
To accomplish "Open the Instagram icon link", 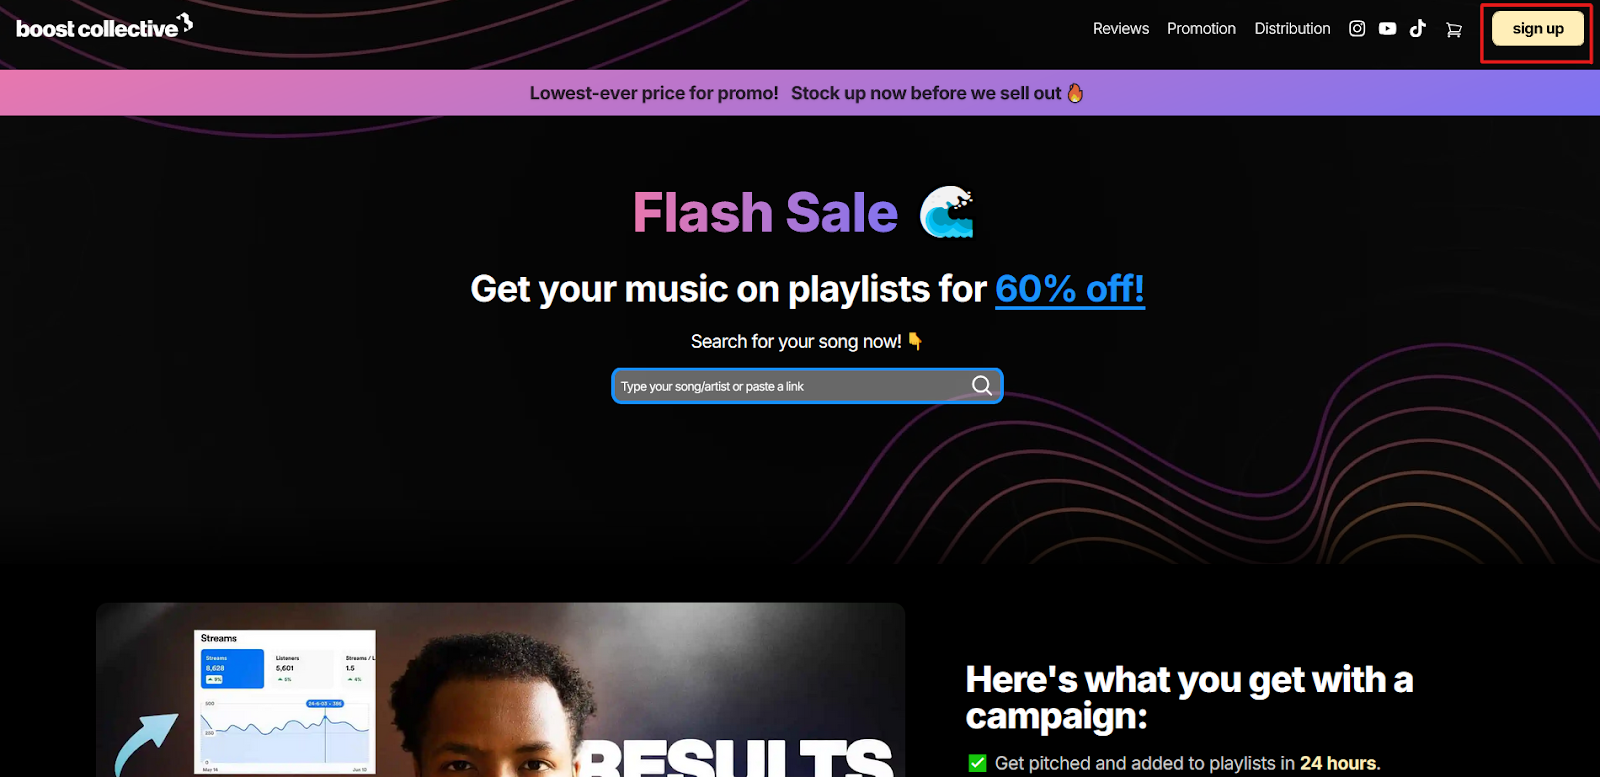I will coord(1357,29).
